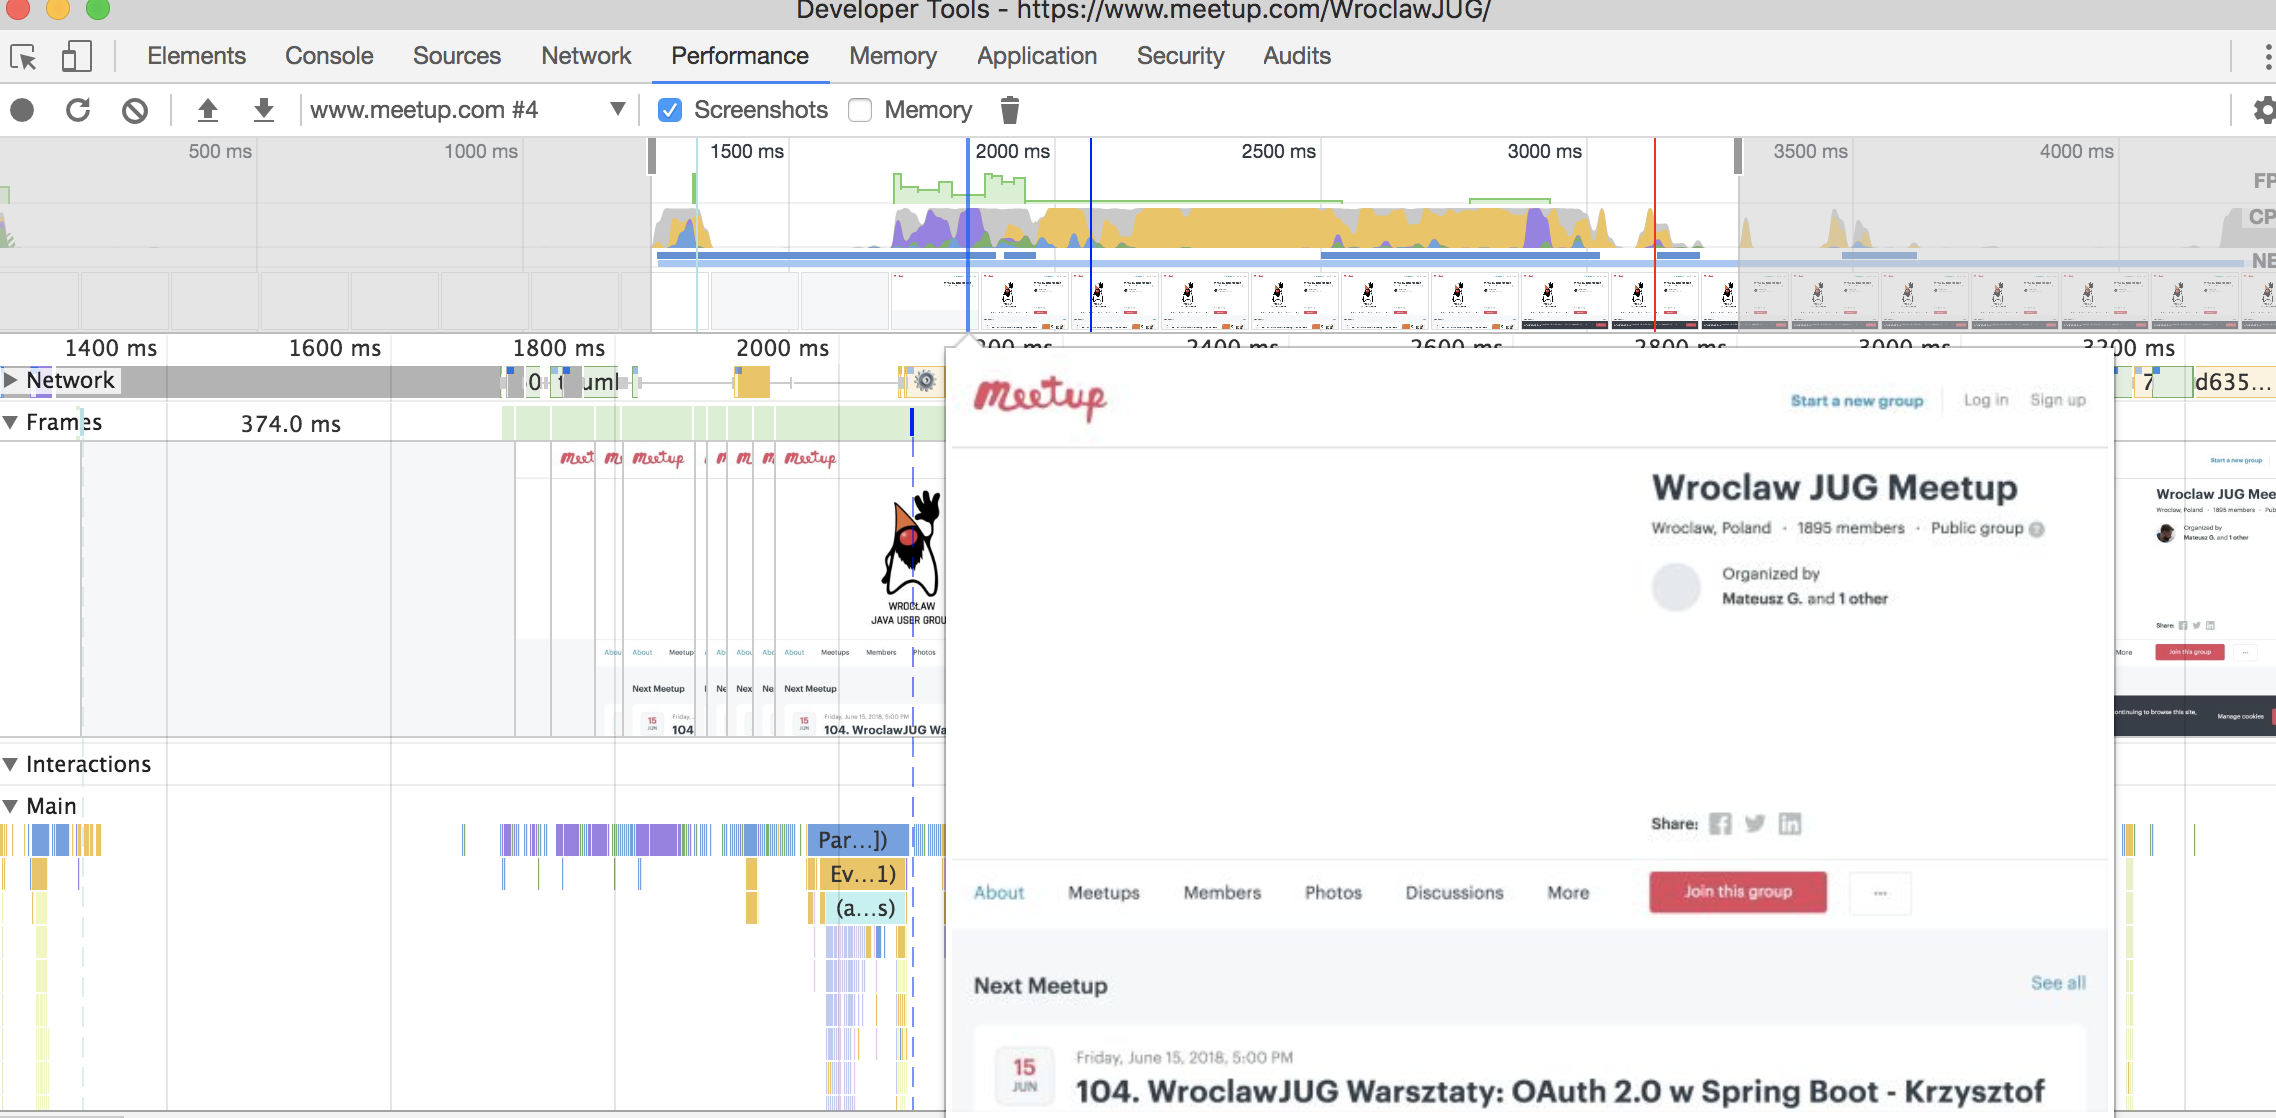Open the Console tab
This screenshot has height=1118, width=2276.
329,56
